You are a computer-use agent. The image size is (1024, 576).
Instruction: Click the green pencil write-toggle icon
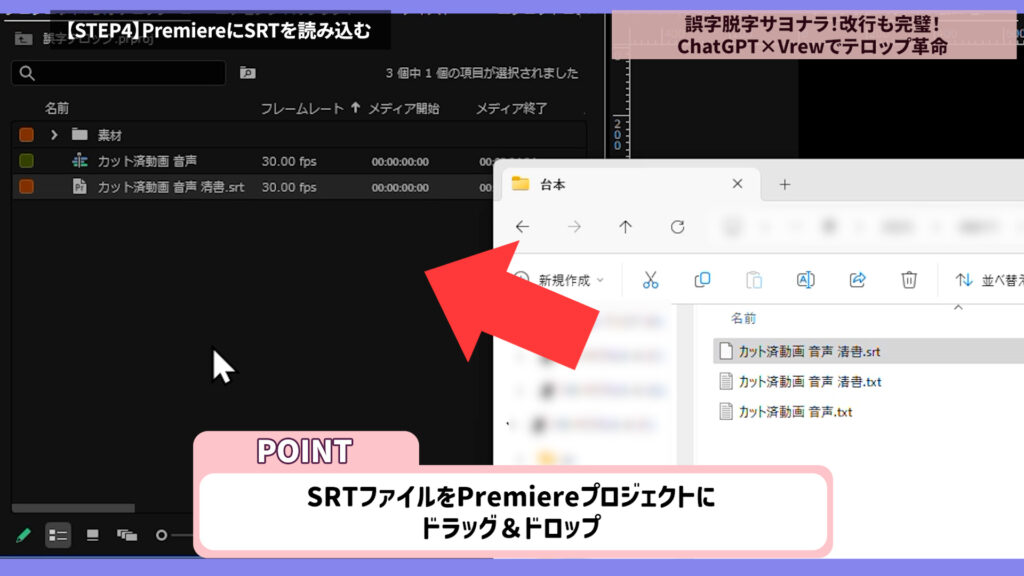tap(24, 536)
